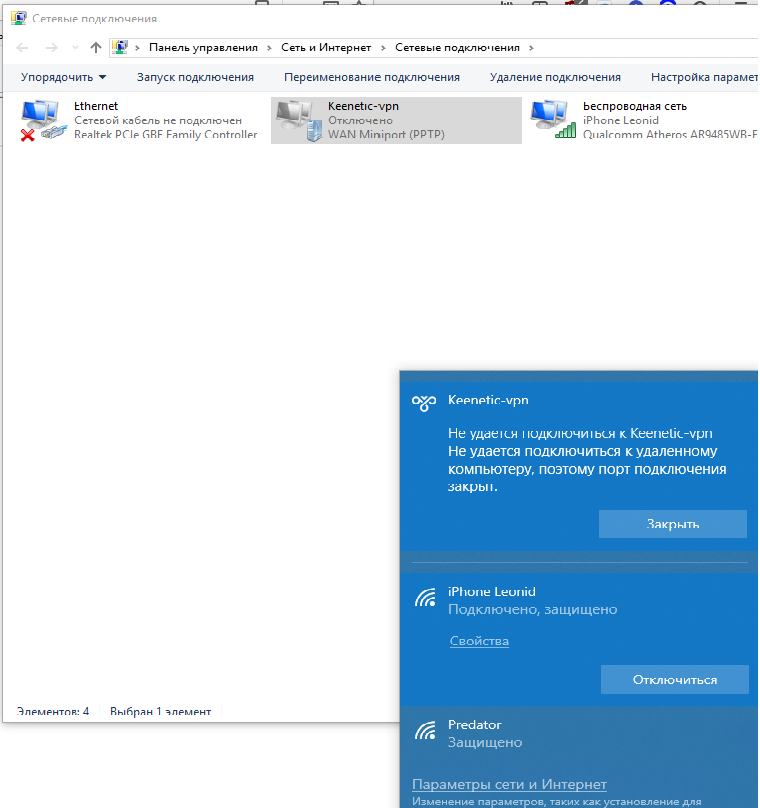The width and height of the screenshot is (760, 808).
Task: Click the Control Panel icon in address bar
Action: [x=120, y=47]
